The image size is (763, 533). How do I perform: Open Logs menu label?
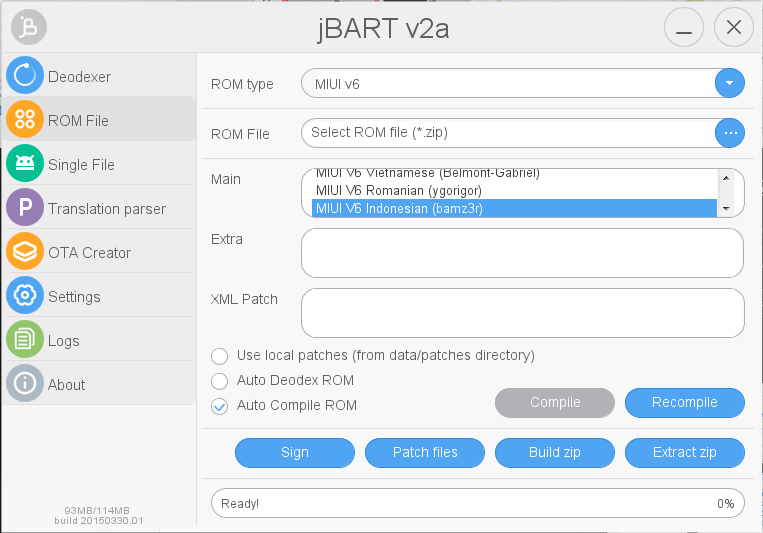pos(64,341)
